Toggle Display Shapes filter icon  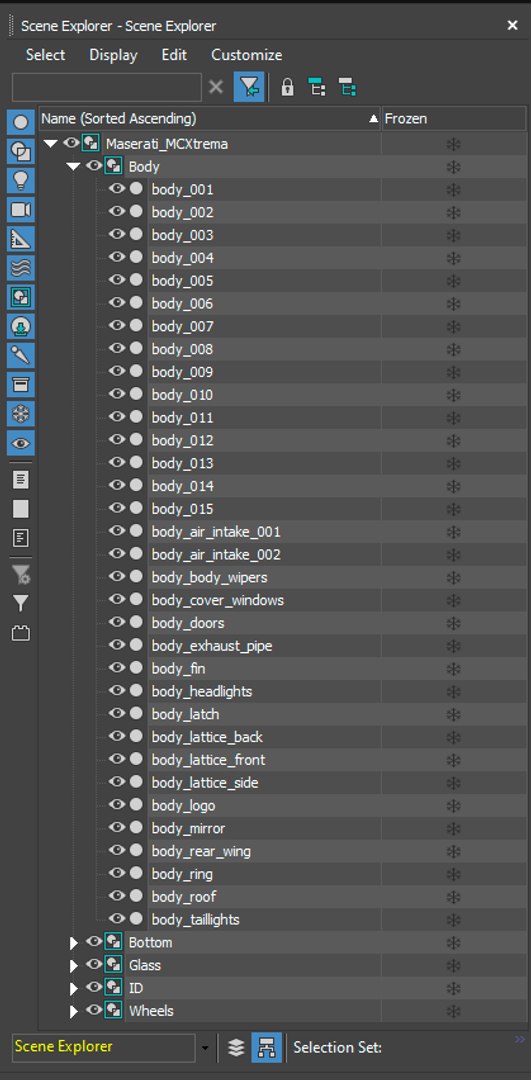(21, 152)
